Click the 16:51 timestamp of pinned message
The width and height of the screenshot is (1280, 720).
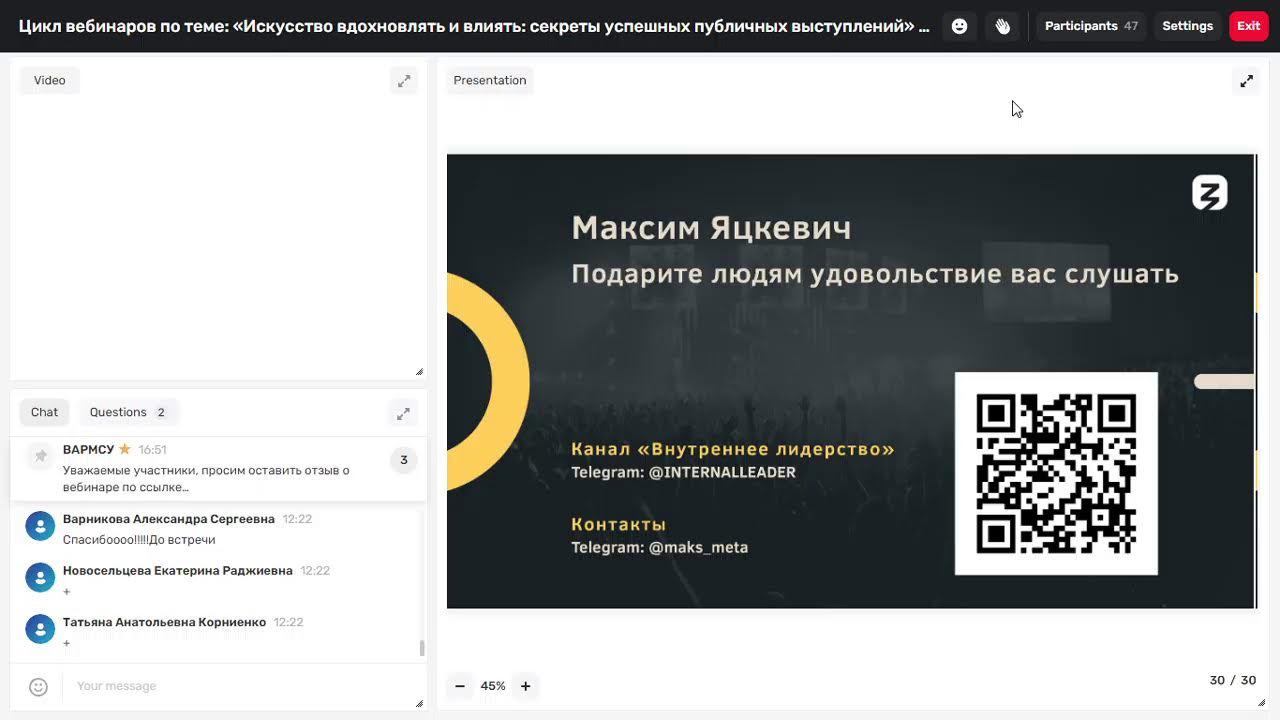pyautogui.click(x=152, y=450)
